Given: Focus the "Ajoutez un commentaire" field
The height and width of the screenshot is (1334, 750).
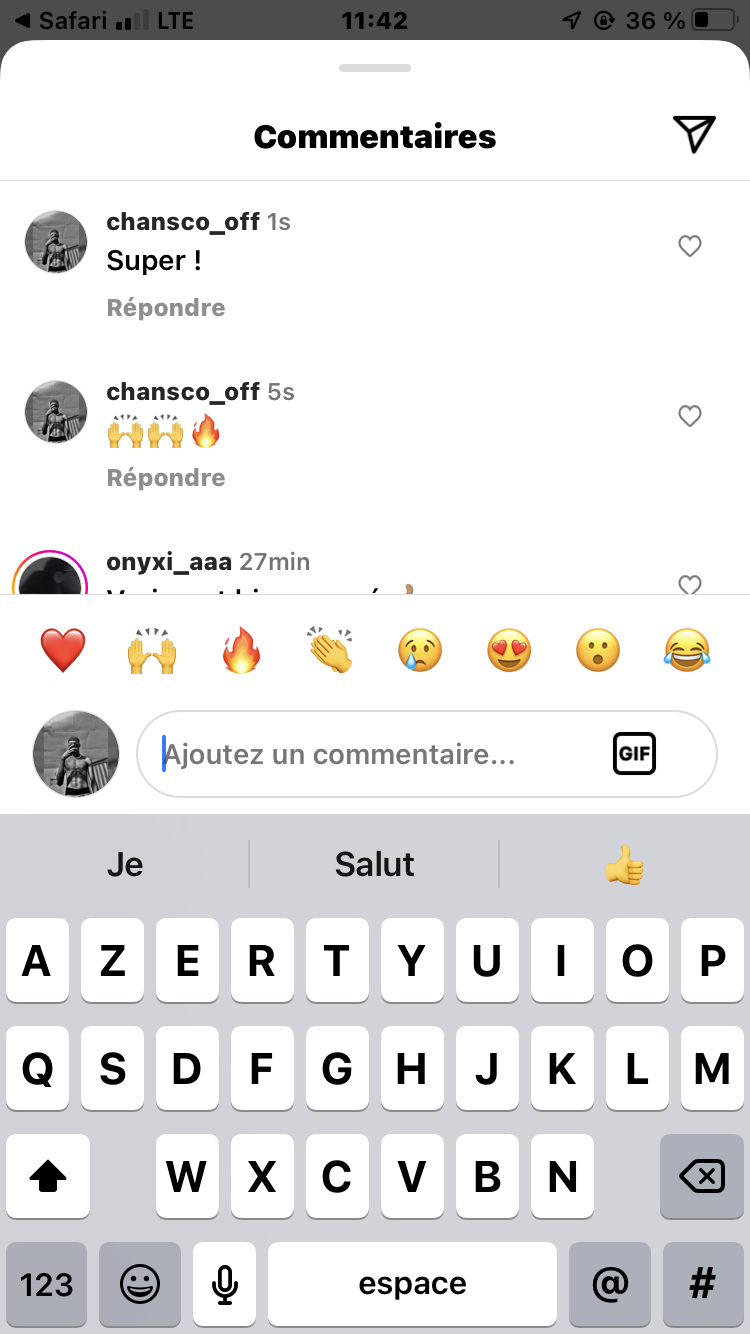Looking at the screenshot, I should [427, 754].
